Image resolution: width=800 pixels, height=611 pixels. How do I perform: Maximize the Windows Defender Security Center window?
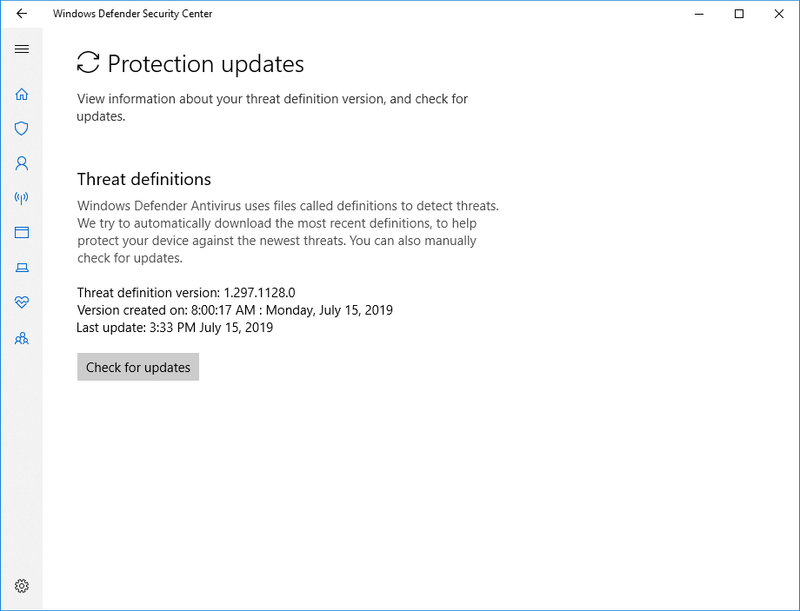pyautogui.click(x=739, y=14)
